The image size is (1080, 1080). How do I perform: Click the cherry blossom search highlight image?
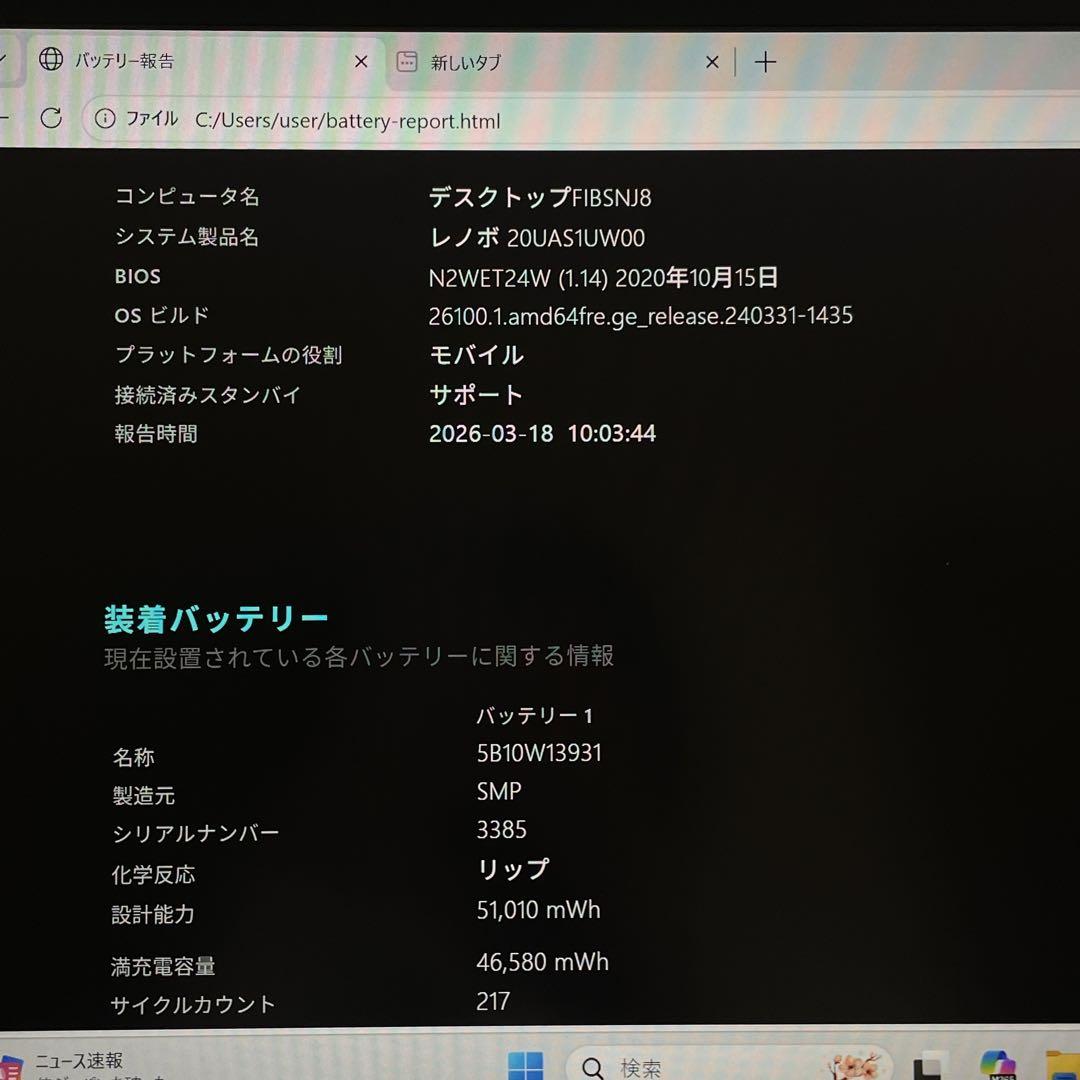coord(854,1066)
